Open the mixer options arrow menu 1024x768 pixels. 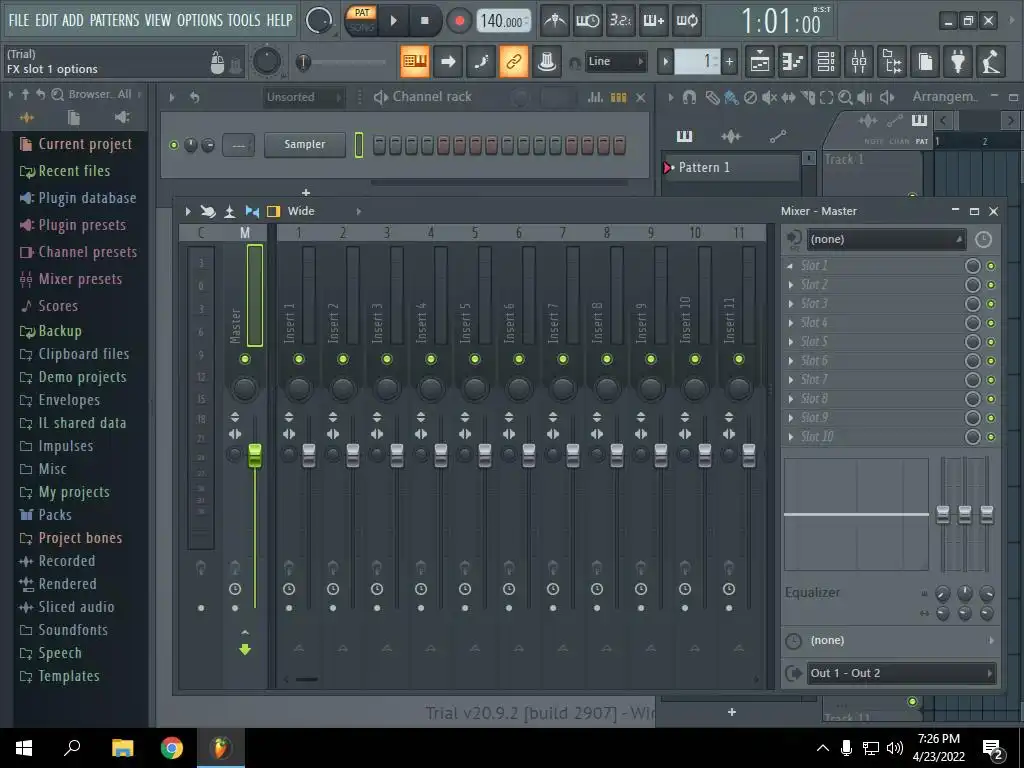(187, 211)
